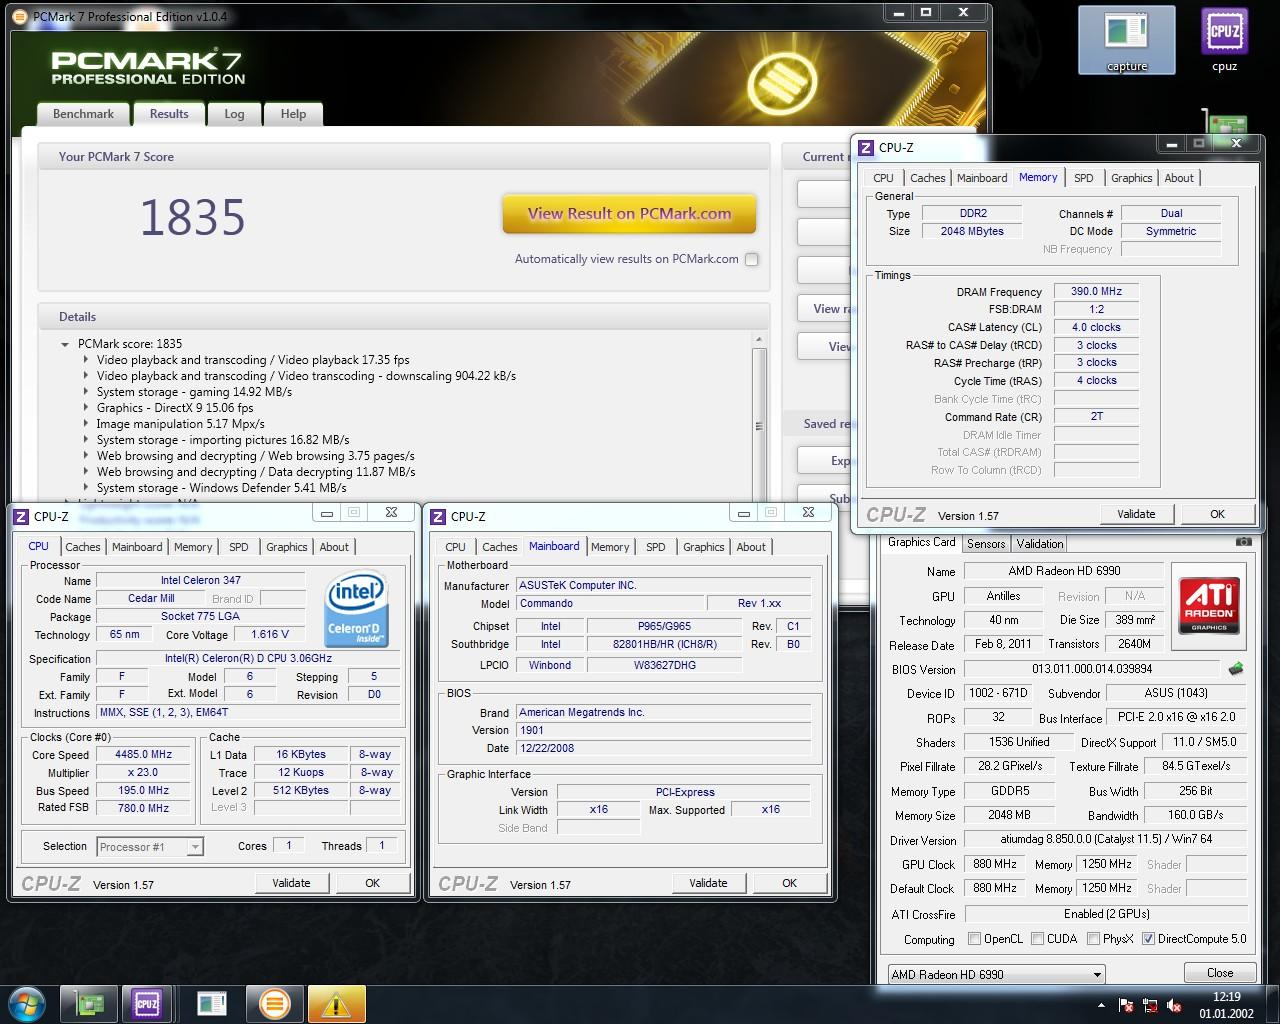Expand System storage - importing pictures row
Viewport: 1280px width, 1024px height.
86,440
